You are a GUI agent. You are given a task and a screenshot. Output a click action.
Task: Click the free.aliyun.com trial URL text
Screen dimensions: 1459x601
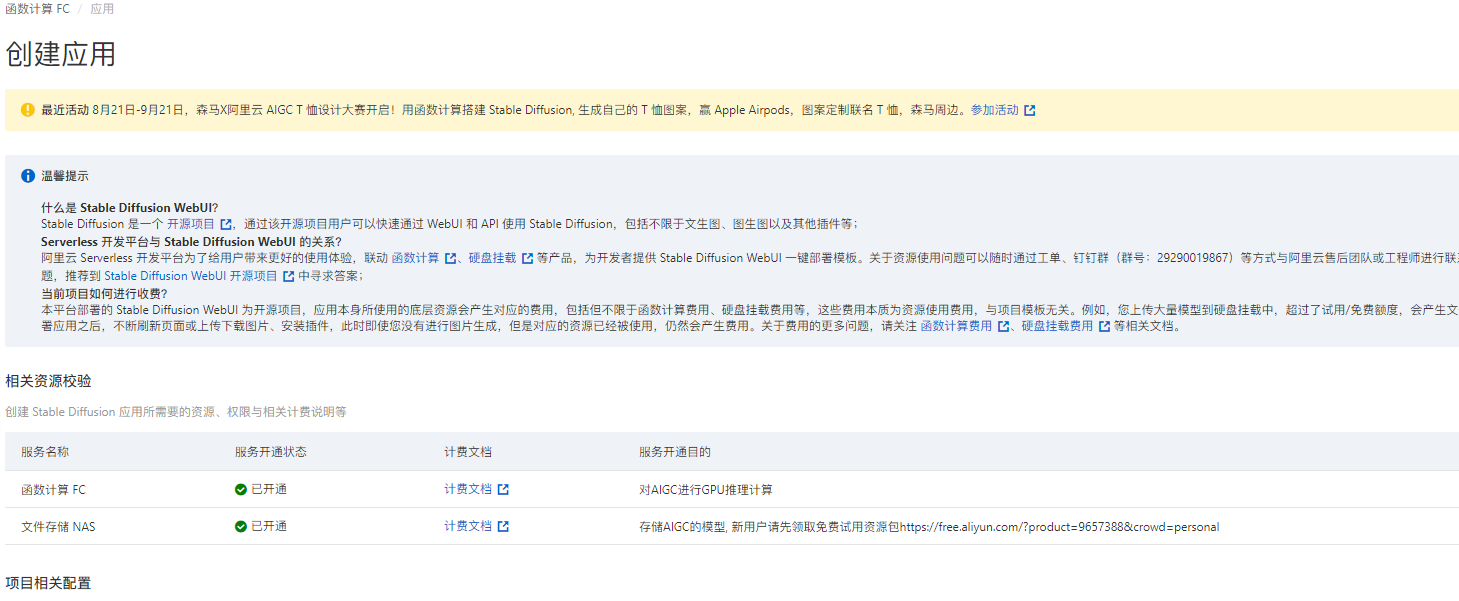[1059, 526]
